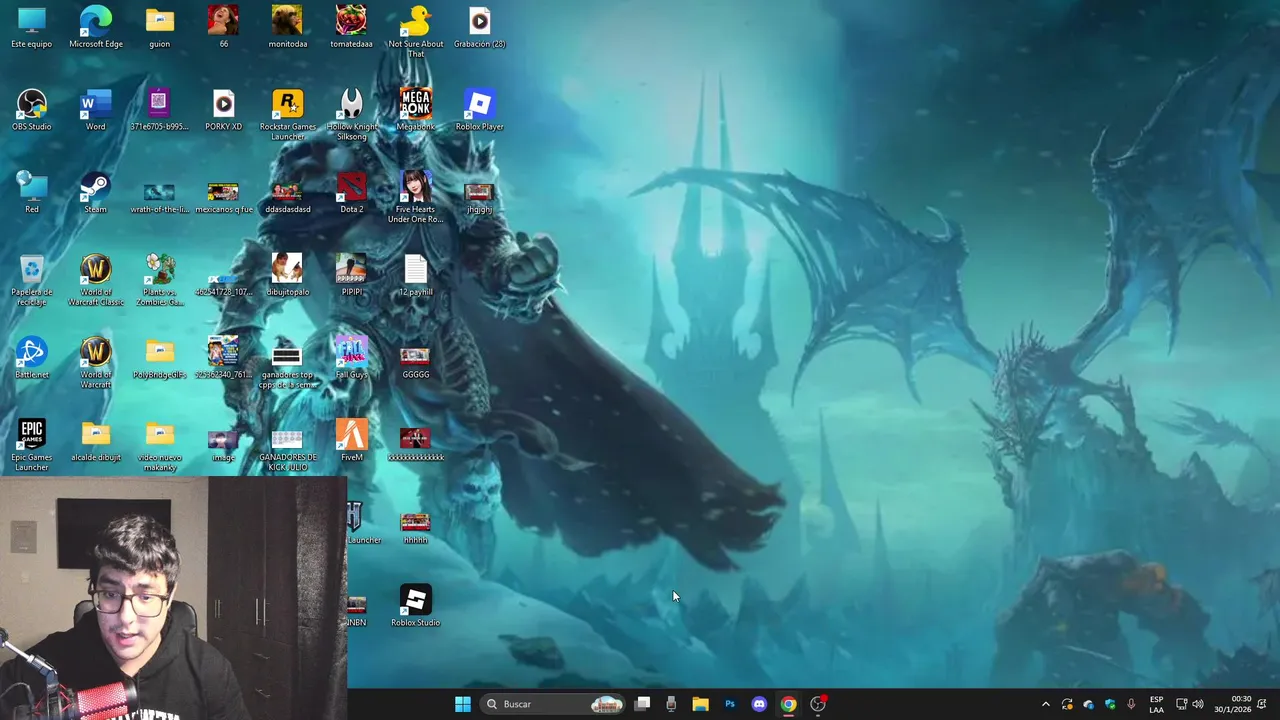Open Discord from the taskbar
Viewport: 1280px width, 720px height.
click(x=759, y=704)
